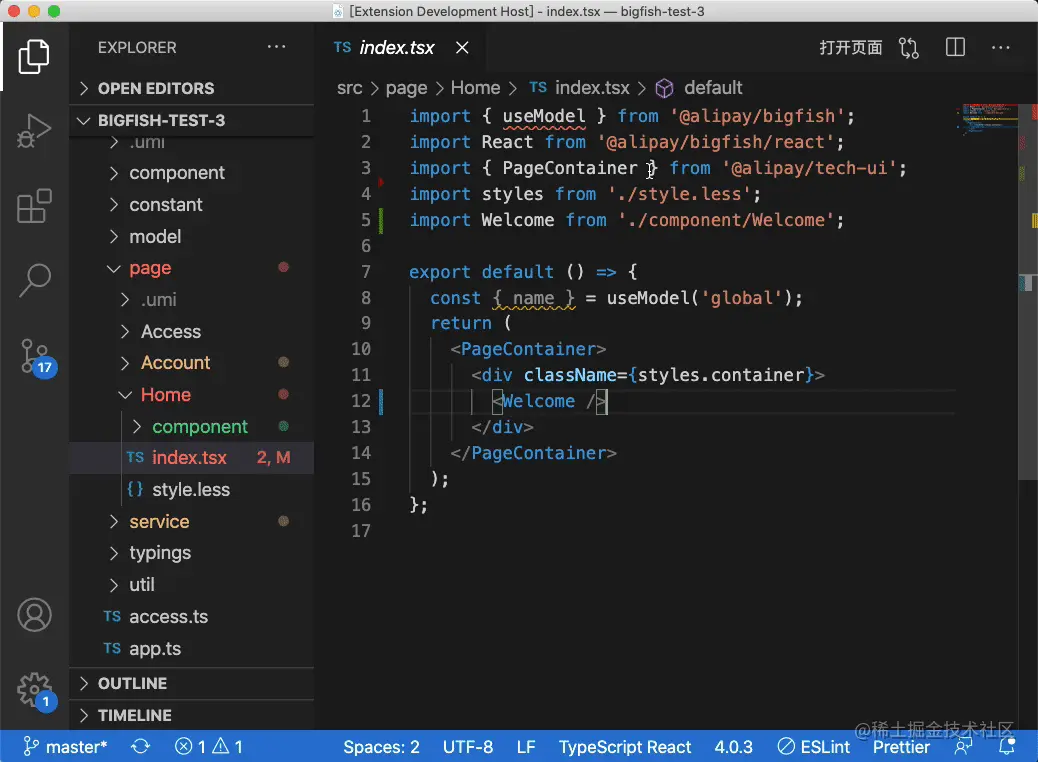Change end of line via LF

526,747
